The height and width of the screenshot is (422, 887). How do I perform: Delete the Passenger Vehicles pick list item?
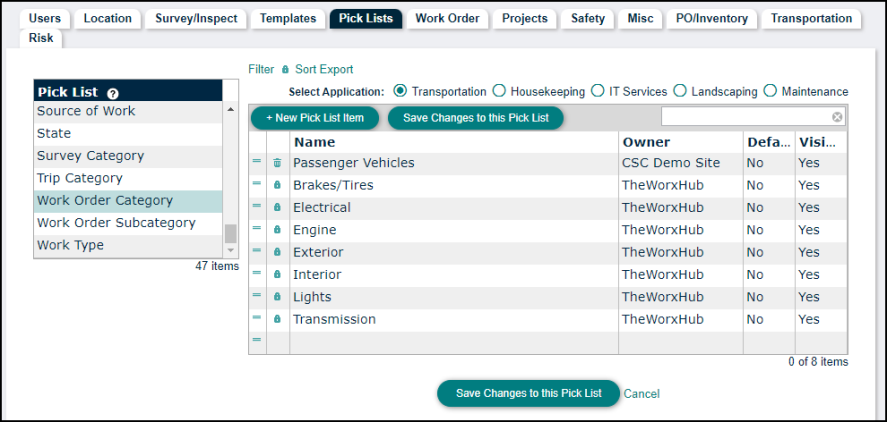[277, 163]
